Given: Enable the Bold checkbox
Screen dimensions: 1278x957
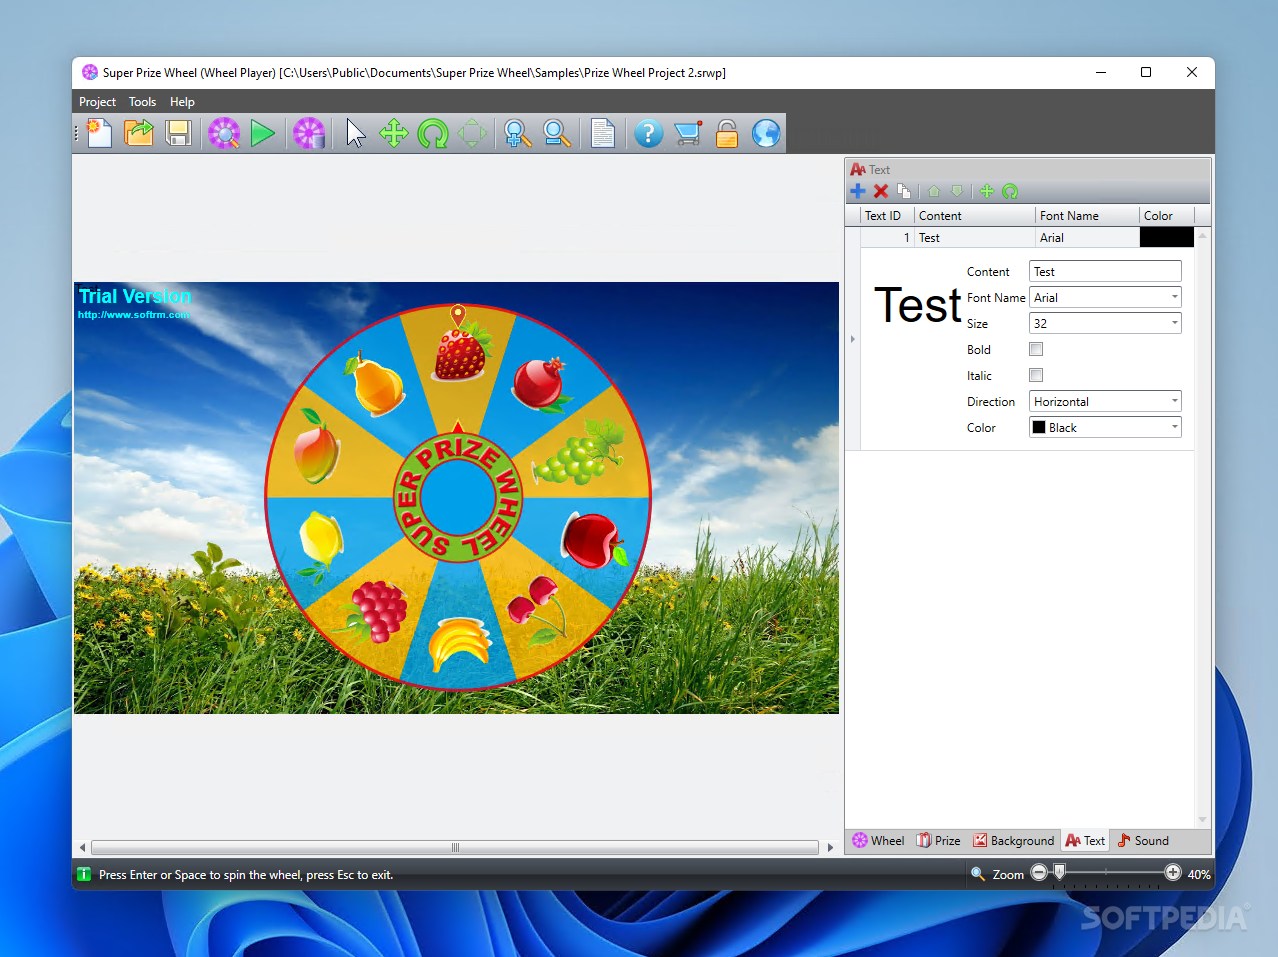Looking at the screenshot, I should pos(1036,349).
